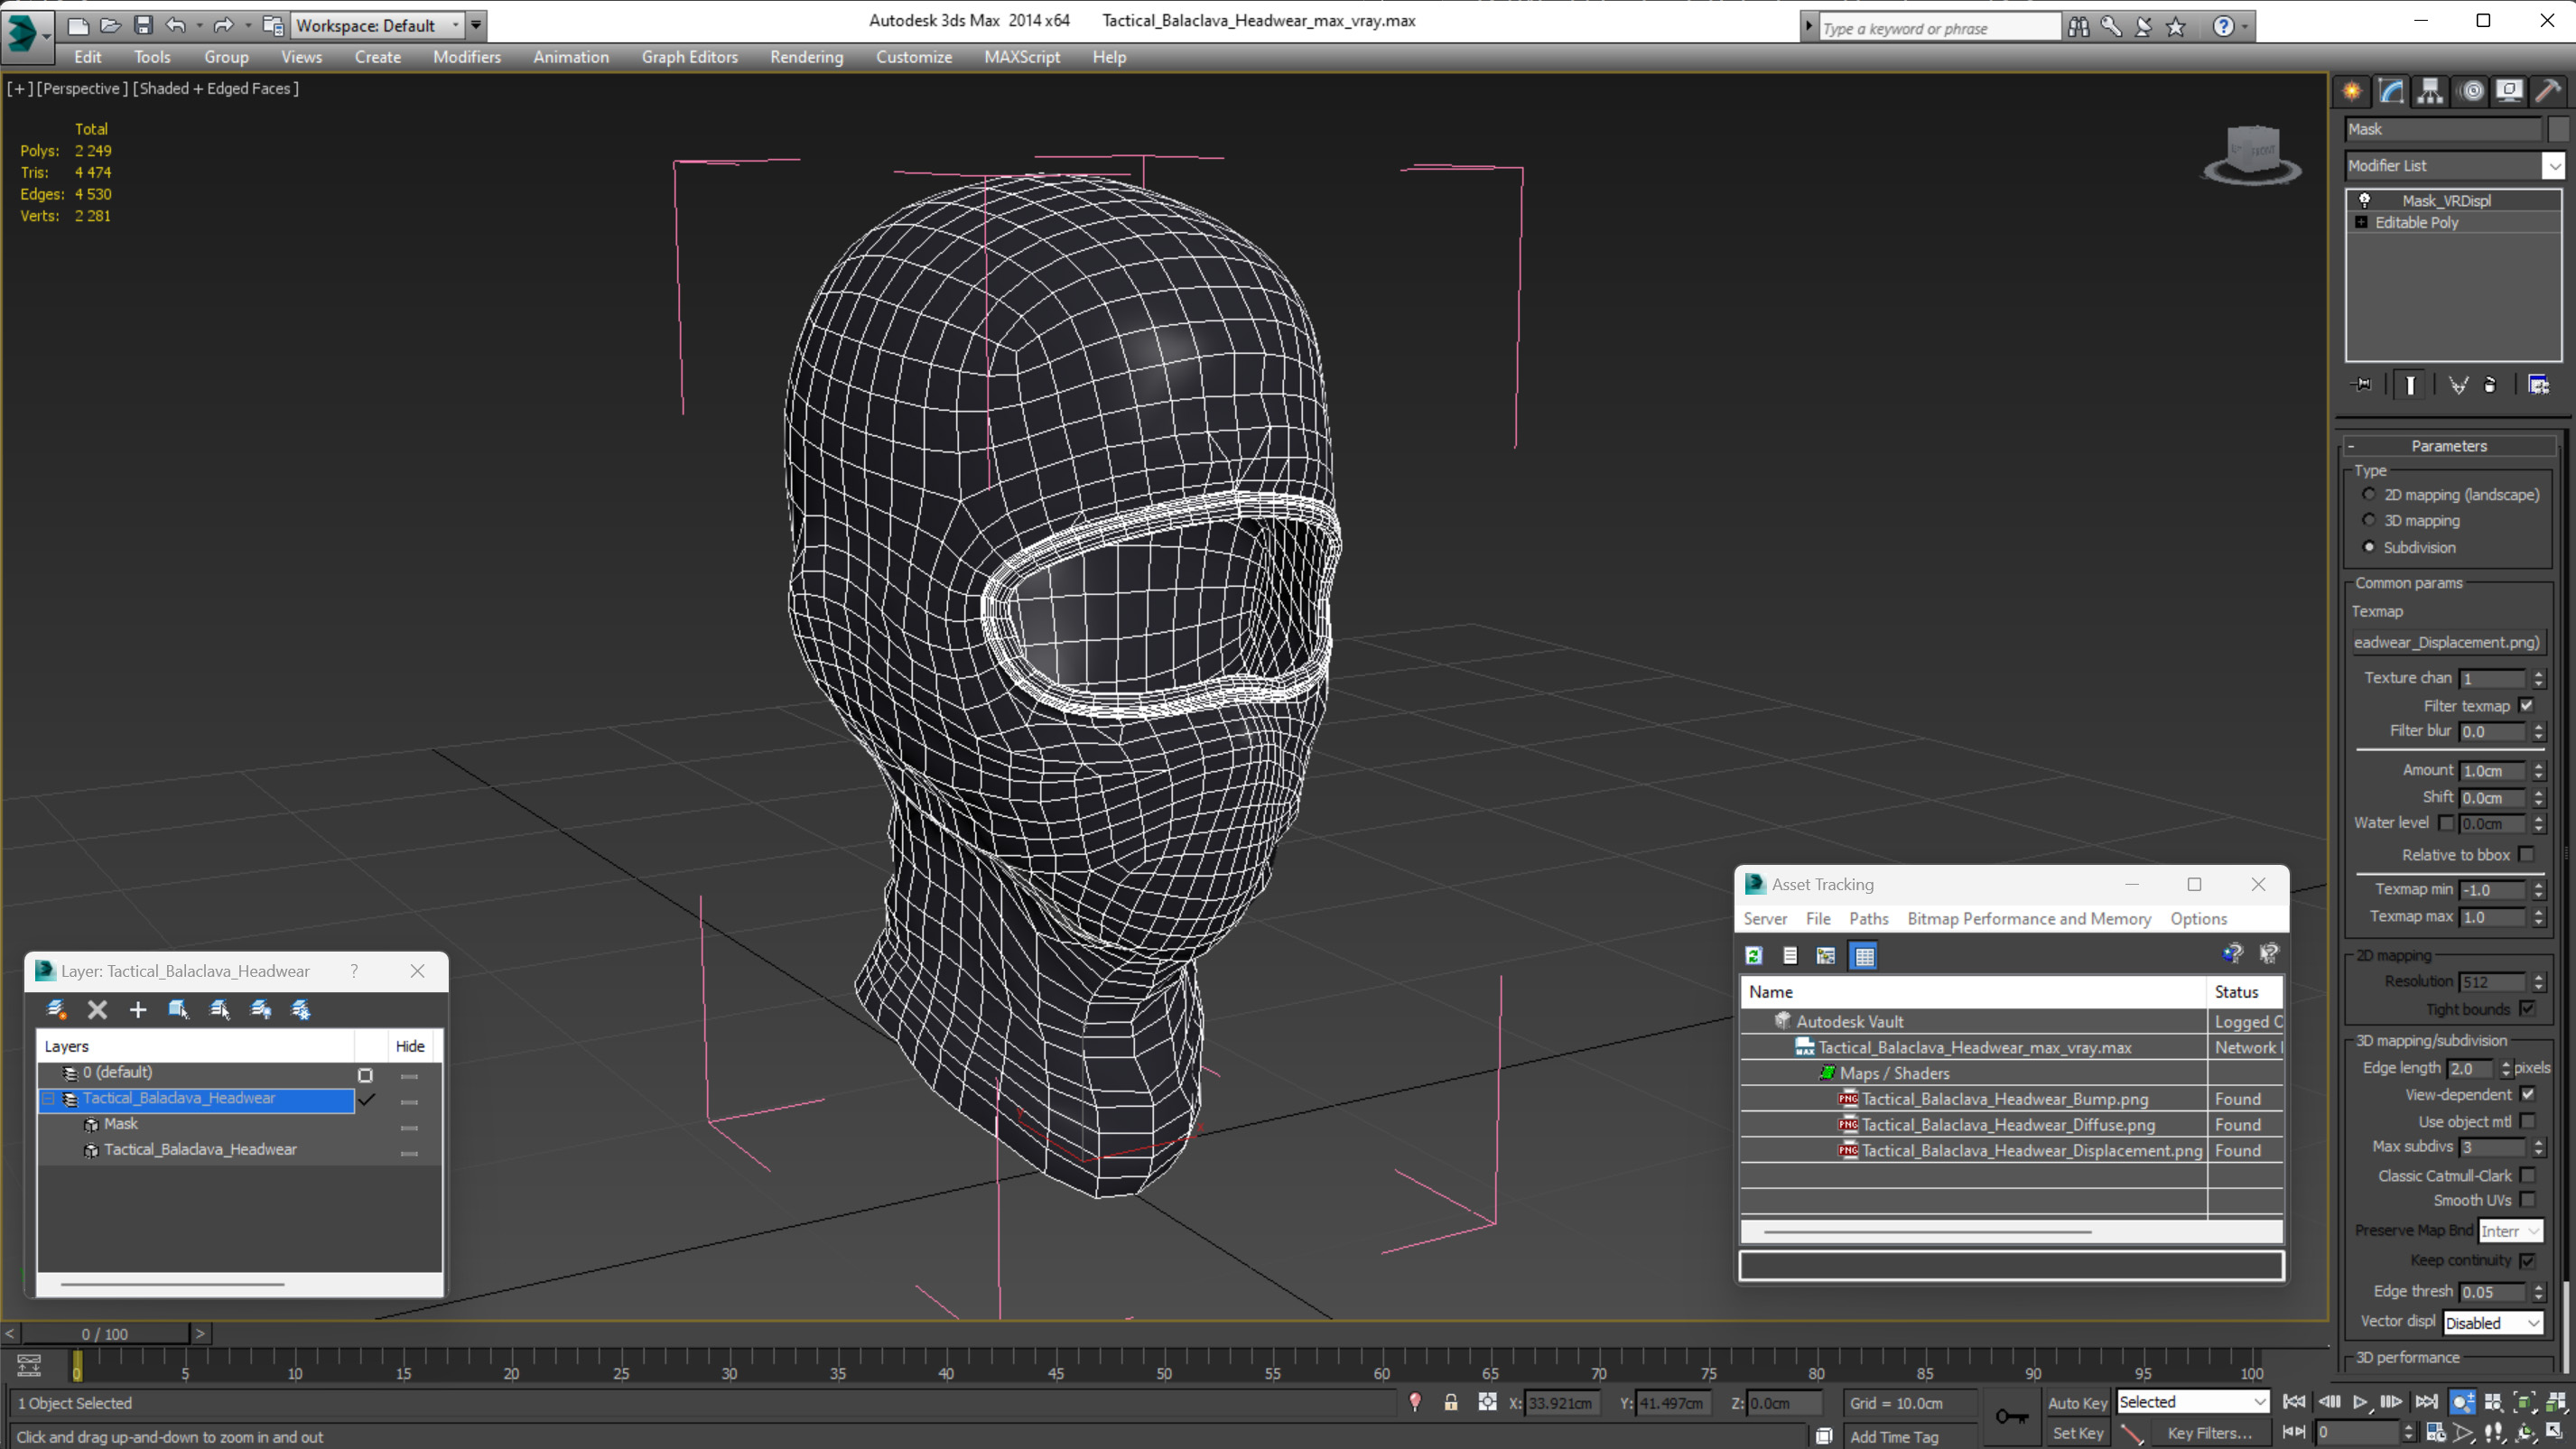Select 3D mapping radio button
Screen dimensions: 2576x1449
2368,520
